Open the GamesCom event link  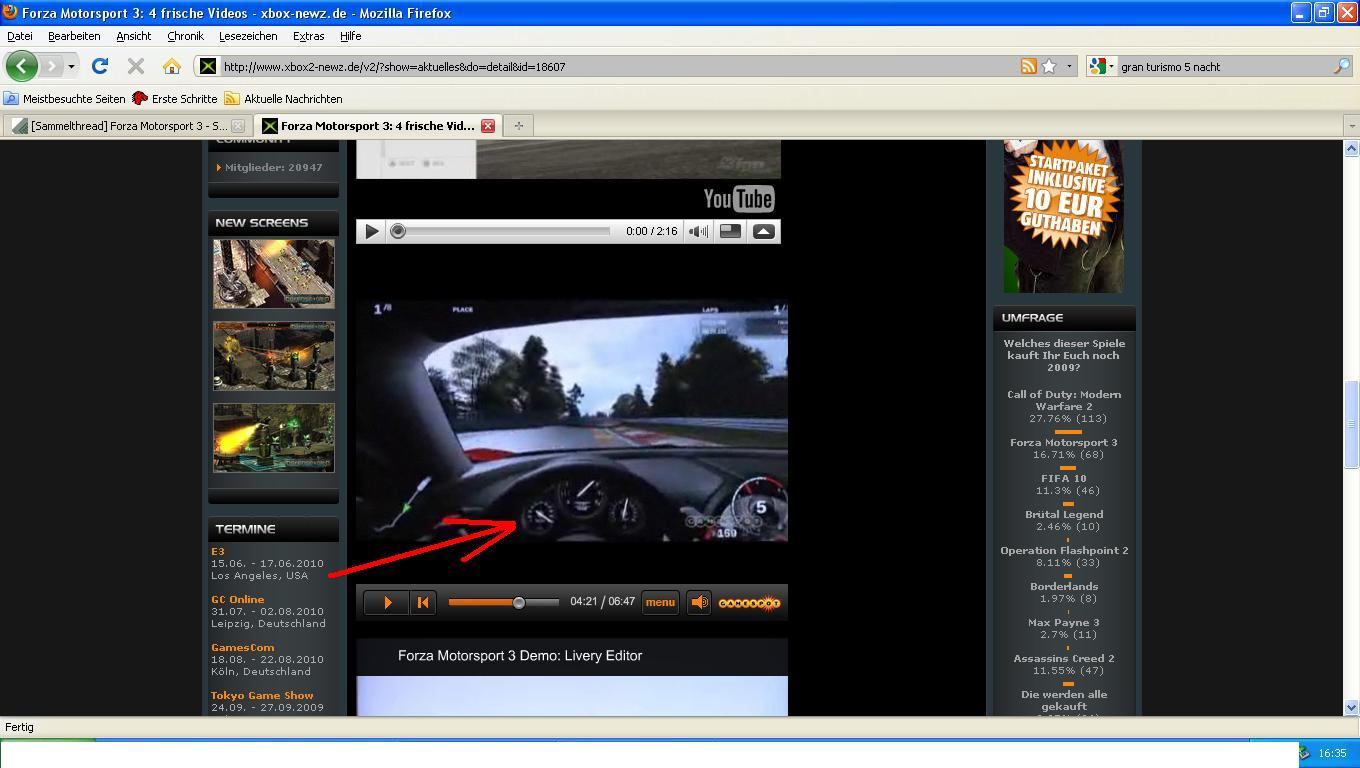point(243,647)
